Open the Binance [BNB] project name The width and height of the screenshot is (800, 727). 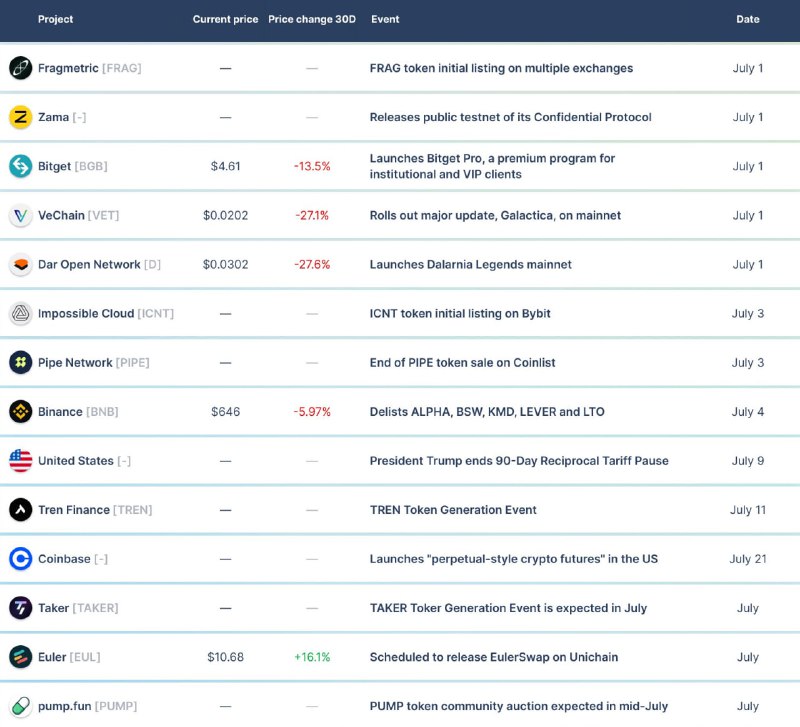click(x=78, y=411)
